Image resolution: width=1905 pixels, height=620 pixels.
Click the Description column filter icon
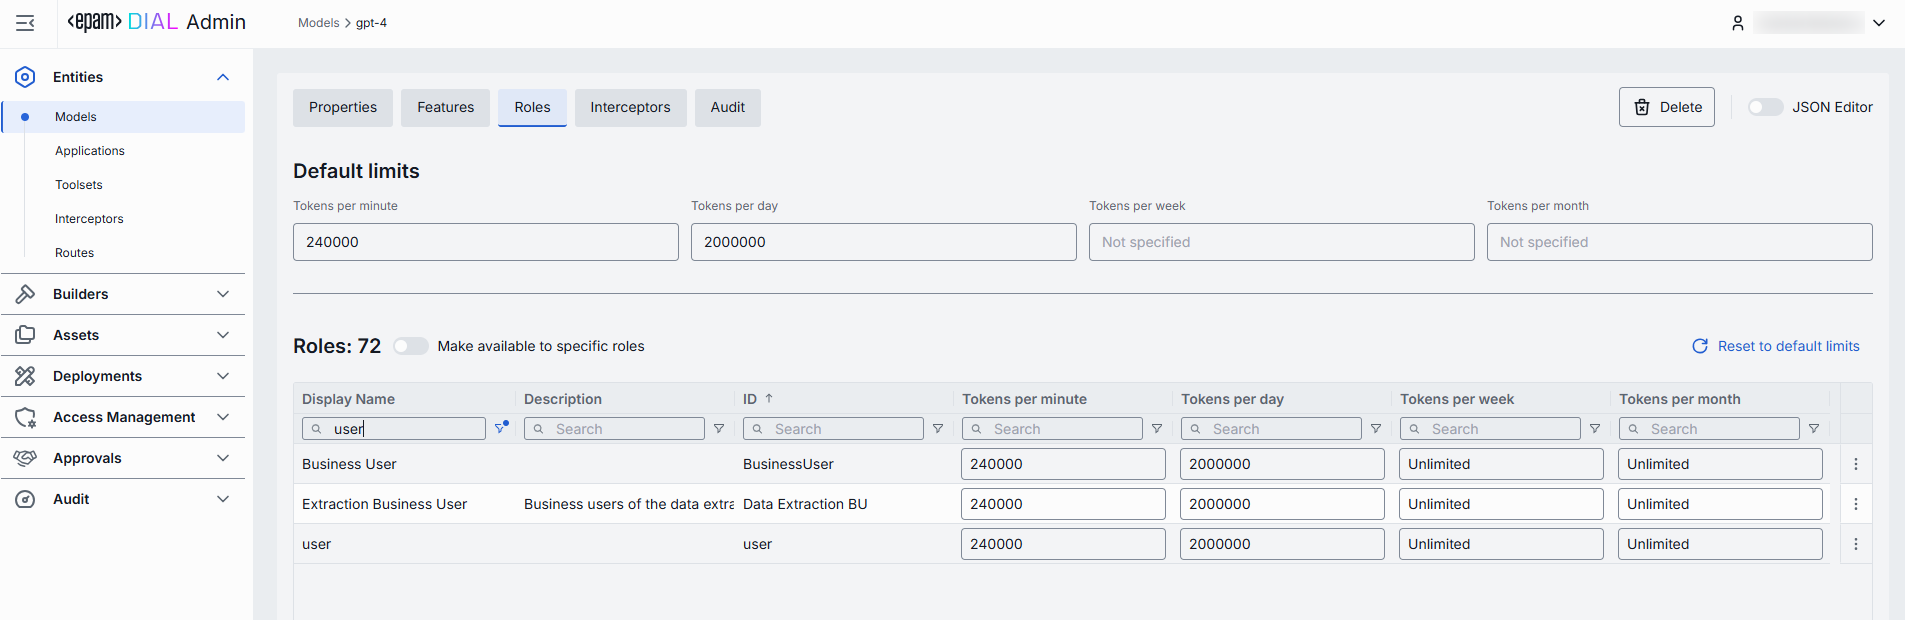tap(718, 429)
